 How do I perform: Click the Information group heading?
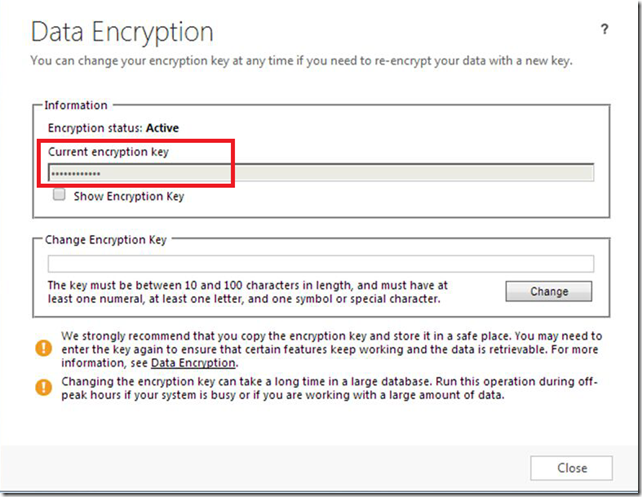(76, 105)
